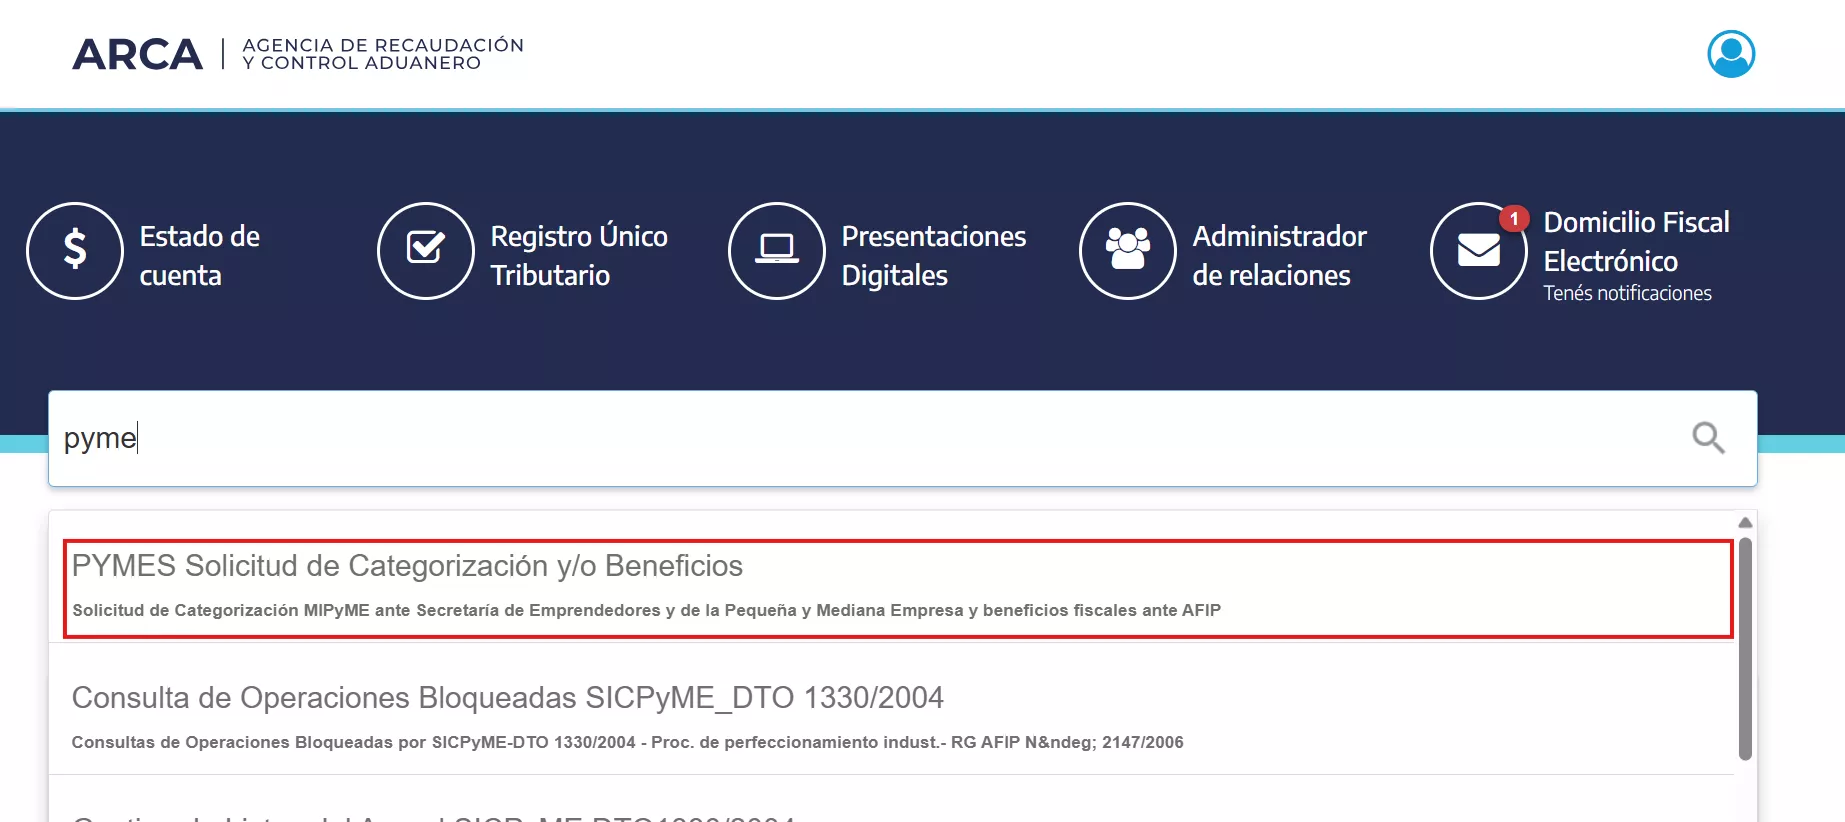Go to Registro Único Tributario label
The width and height of the screenshot is (1845, 822).
pos(578,255)
